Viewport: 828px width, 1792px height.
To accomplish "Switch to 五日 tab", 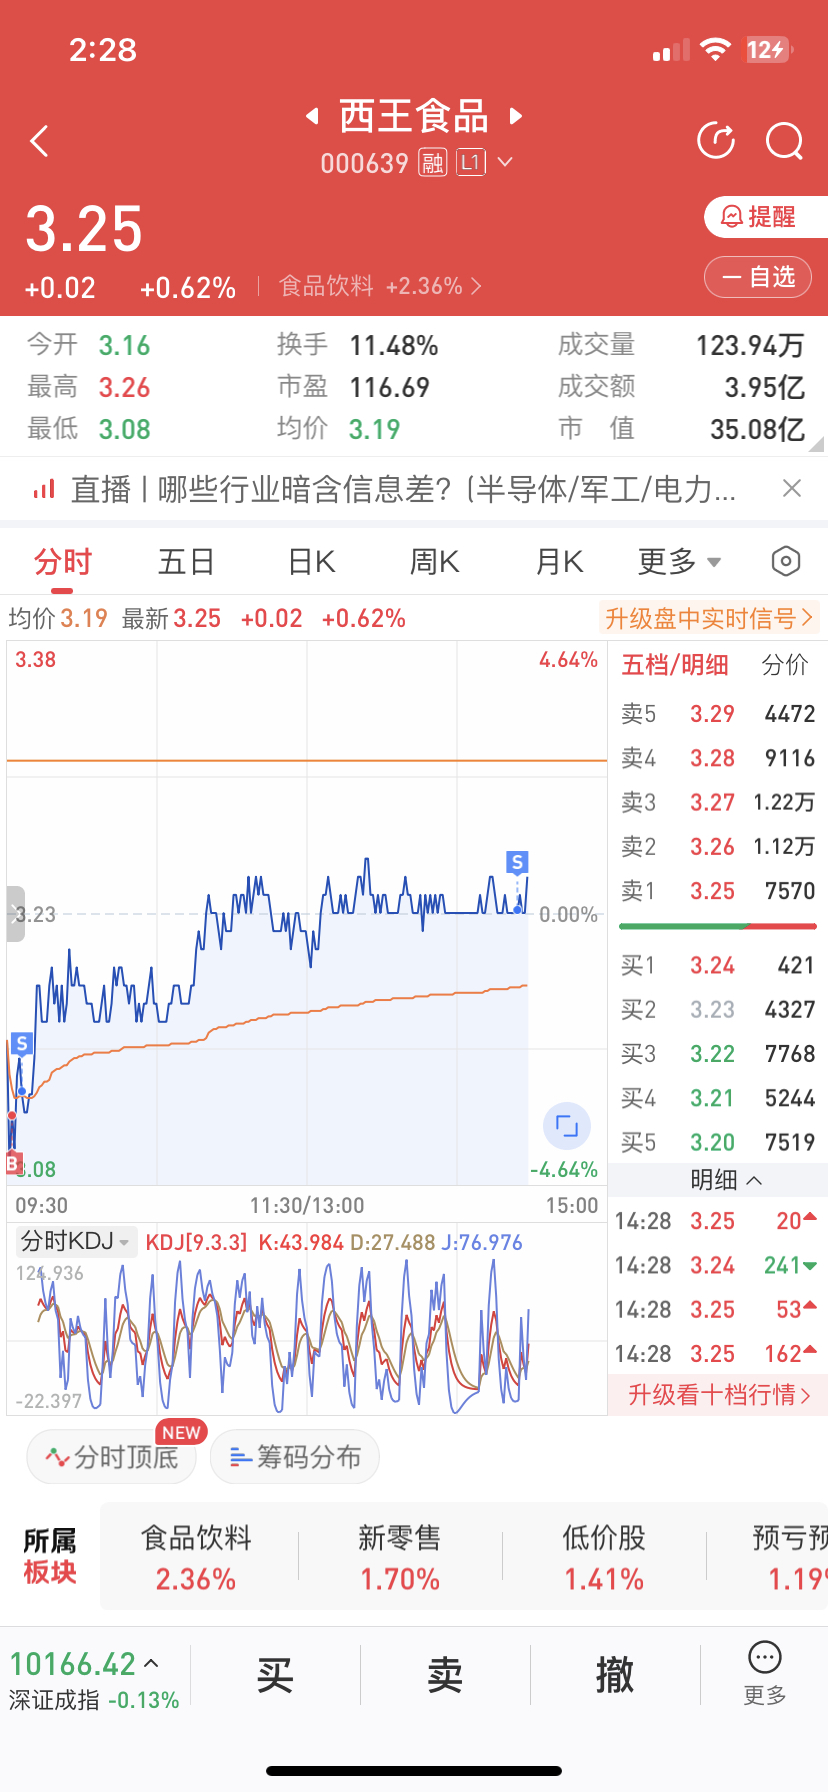I will tap(186, 562).
